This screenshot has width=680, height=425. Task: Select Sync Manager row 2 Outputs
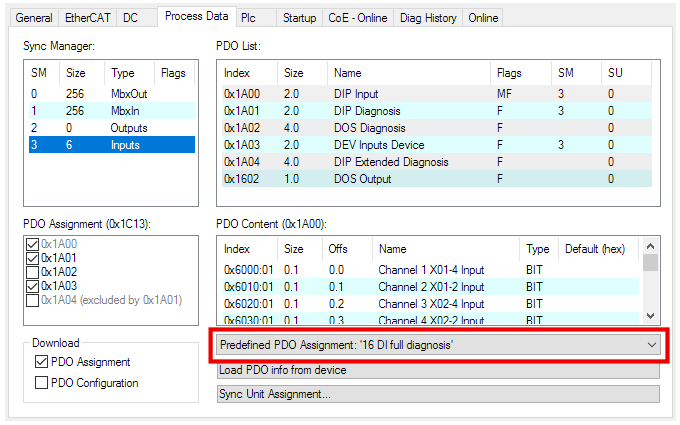[112, 128]
